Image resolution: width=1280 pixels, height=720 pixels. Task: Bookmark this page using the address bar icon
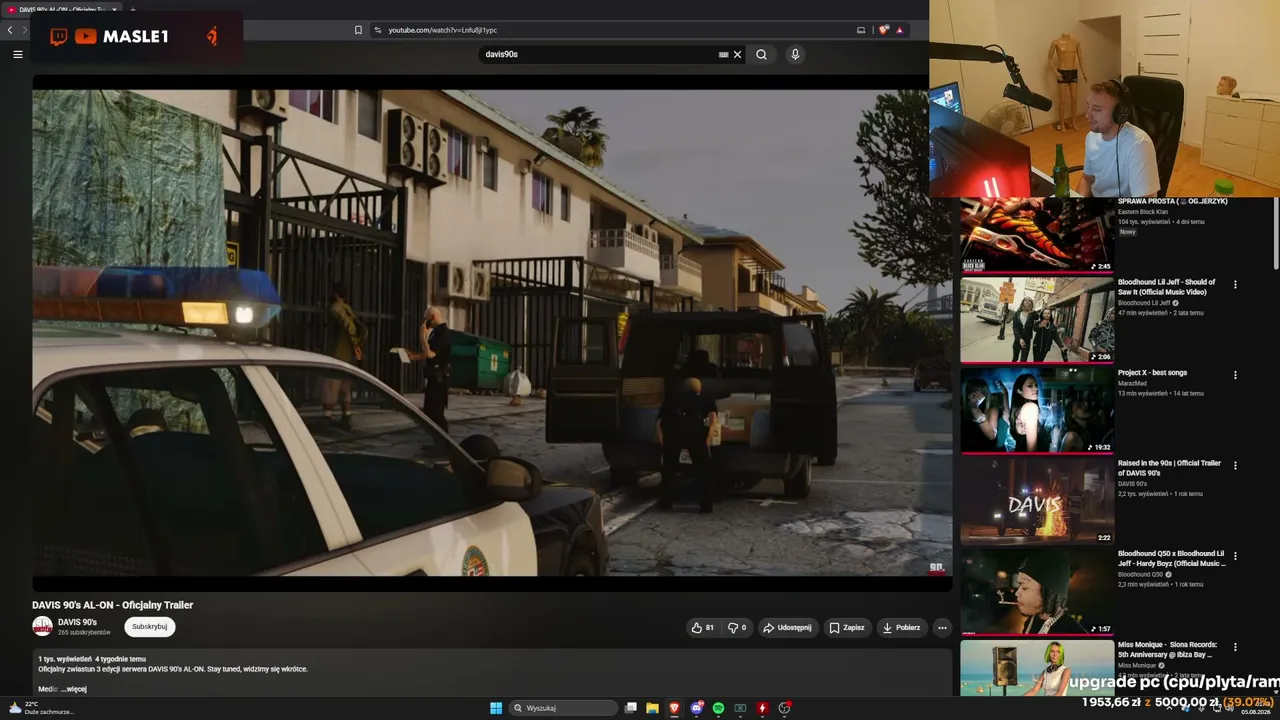pyautogui.click(x=358, y=30)
